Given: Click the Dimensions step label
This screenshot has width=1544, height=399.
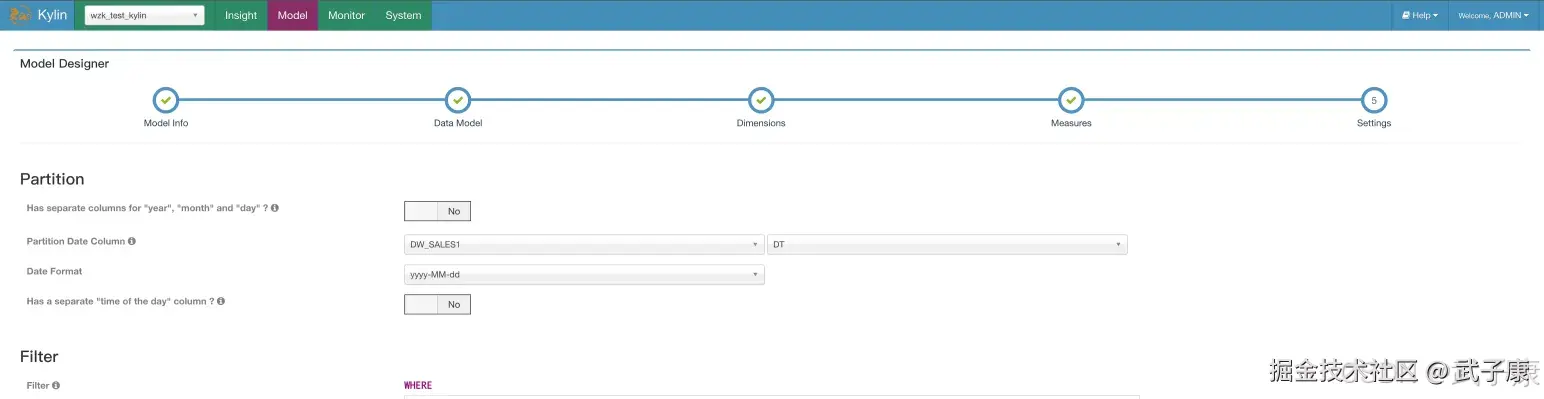Looking at the screenshot, I should (761, 123).
